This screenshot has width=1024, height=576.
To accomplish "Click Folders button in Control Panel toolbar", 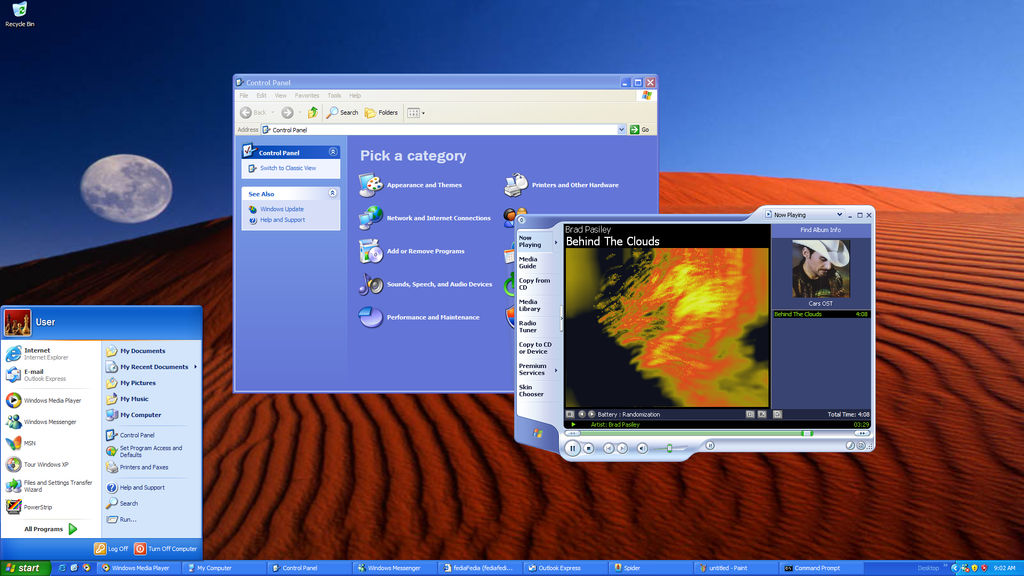I will coord(381,112).
